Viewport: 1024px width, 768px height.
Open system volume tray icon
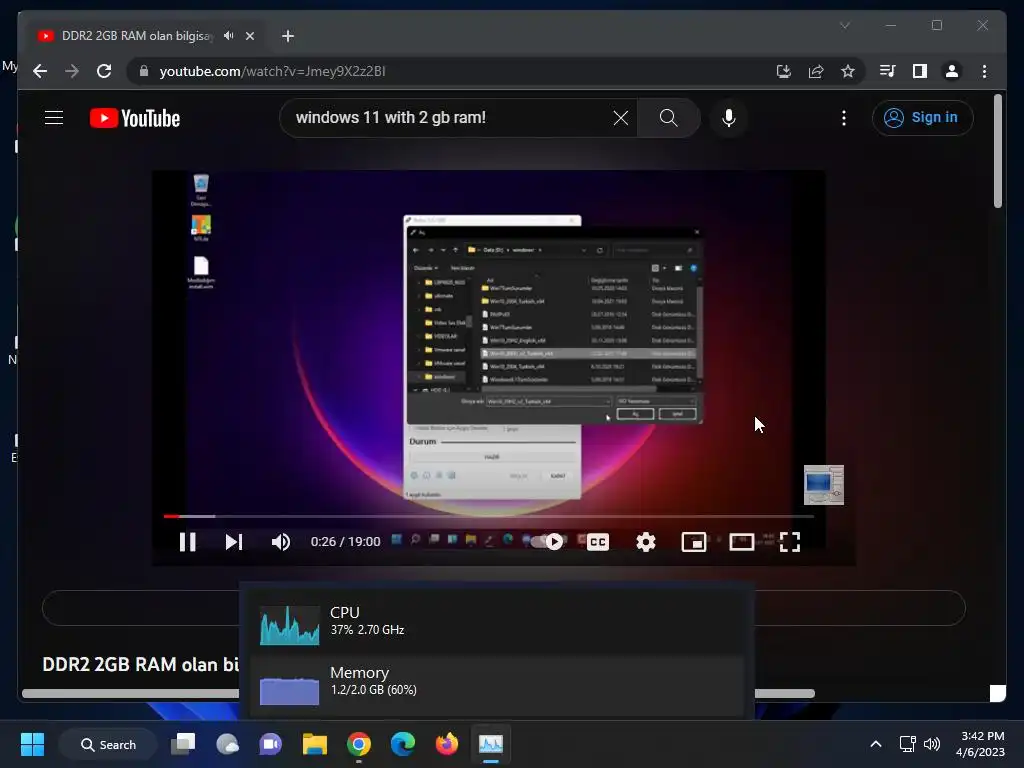click(932, 744)
